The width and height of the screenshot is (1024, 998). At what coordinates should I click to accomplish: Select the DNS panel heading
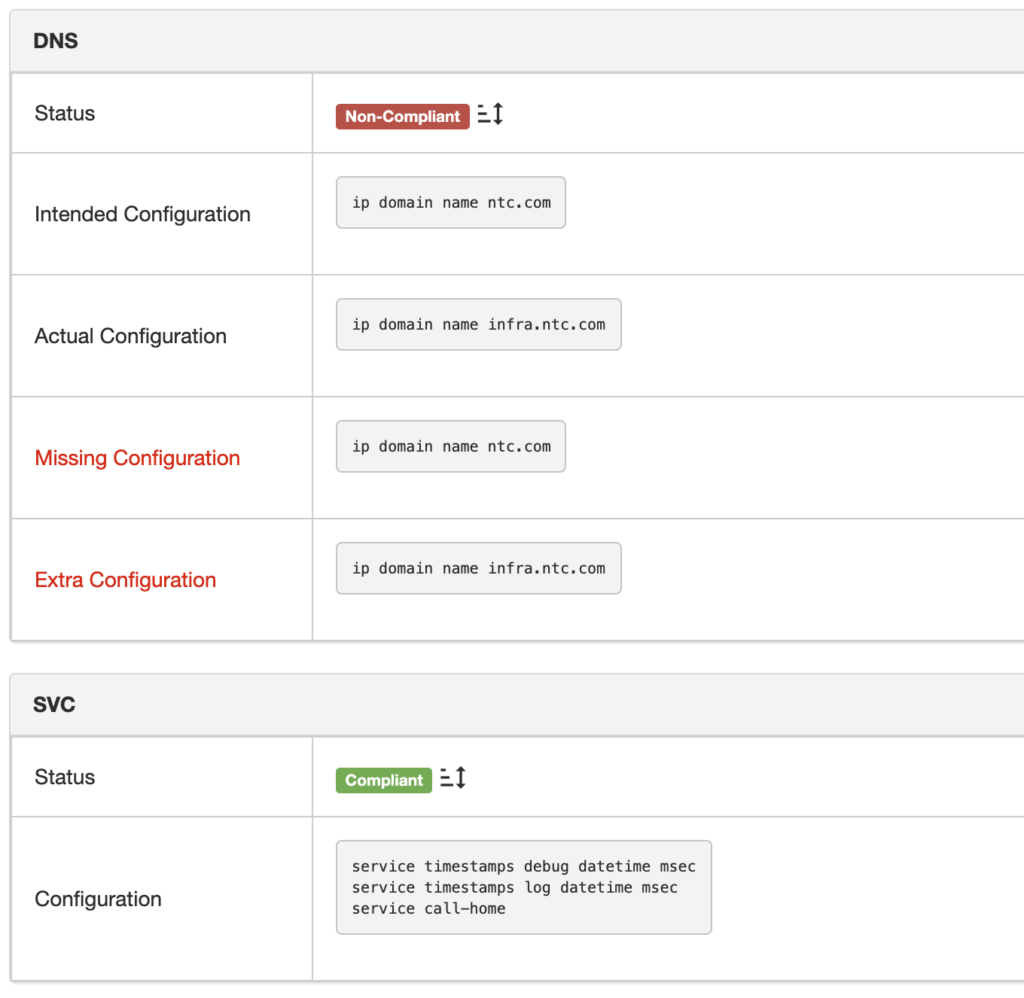pos(55,41)
